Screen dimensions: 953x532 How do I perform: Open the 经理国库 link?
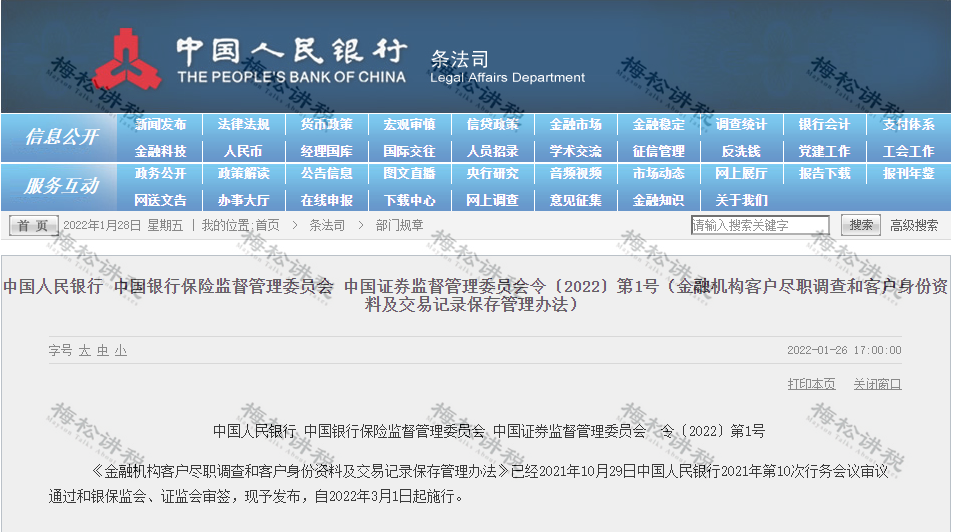pos(326,151)
